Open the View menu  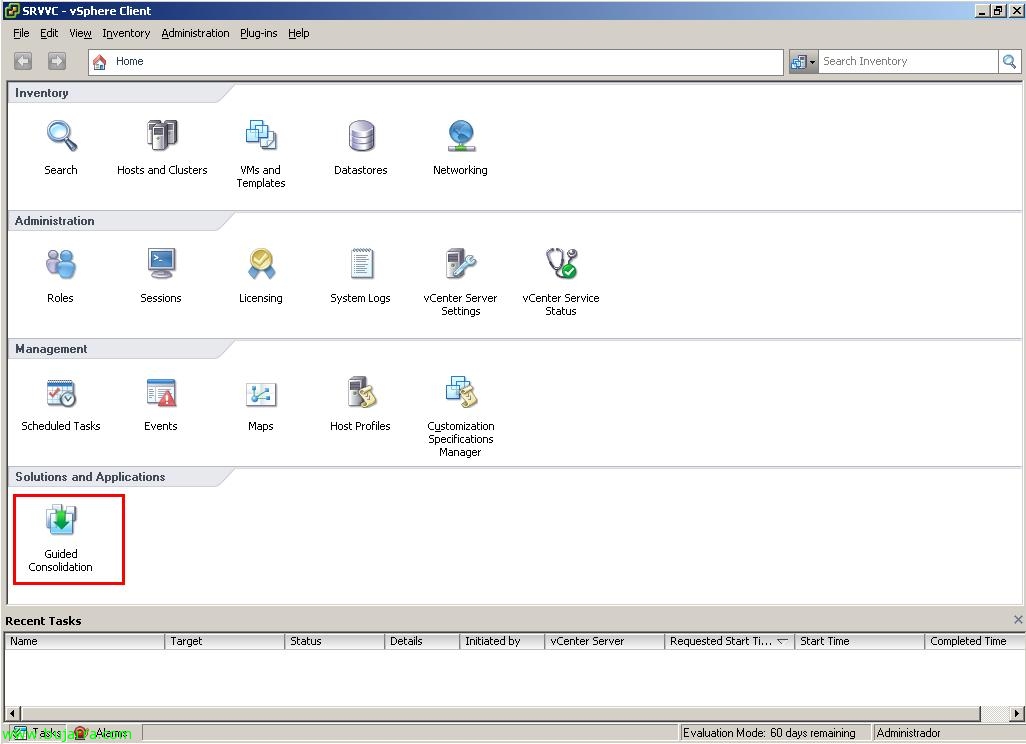(x=80, y=33)
